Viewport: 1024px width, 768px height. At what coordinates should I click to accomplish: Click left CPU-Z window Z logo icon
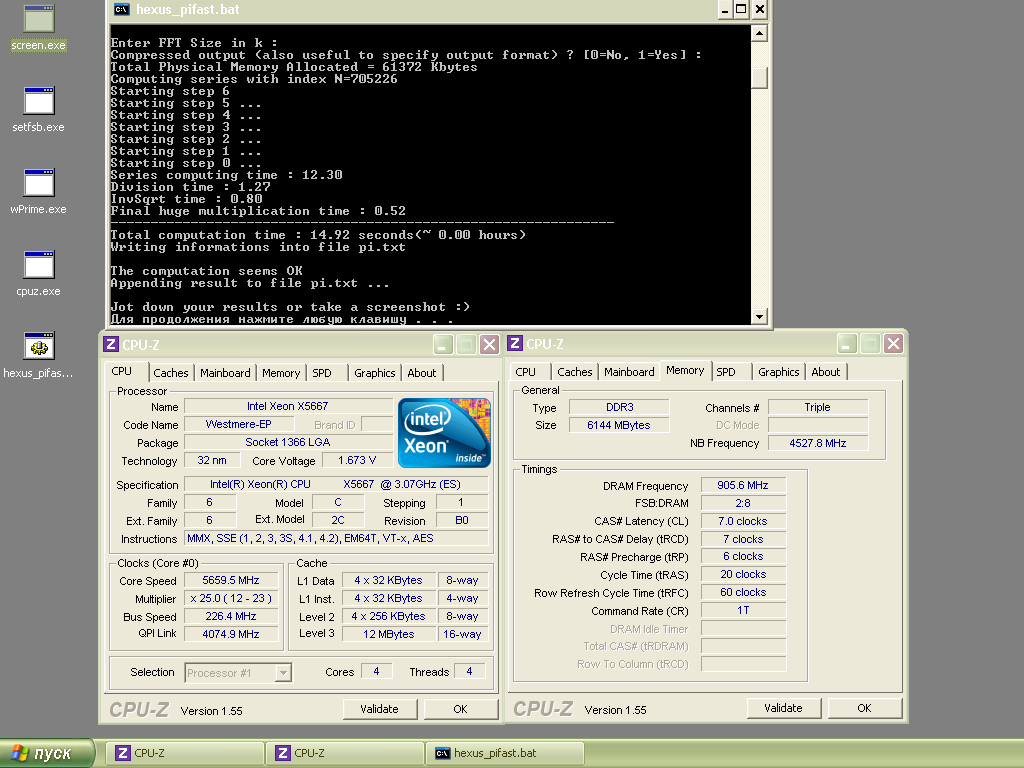pyautogui.click(x=111, y=344)
